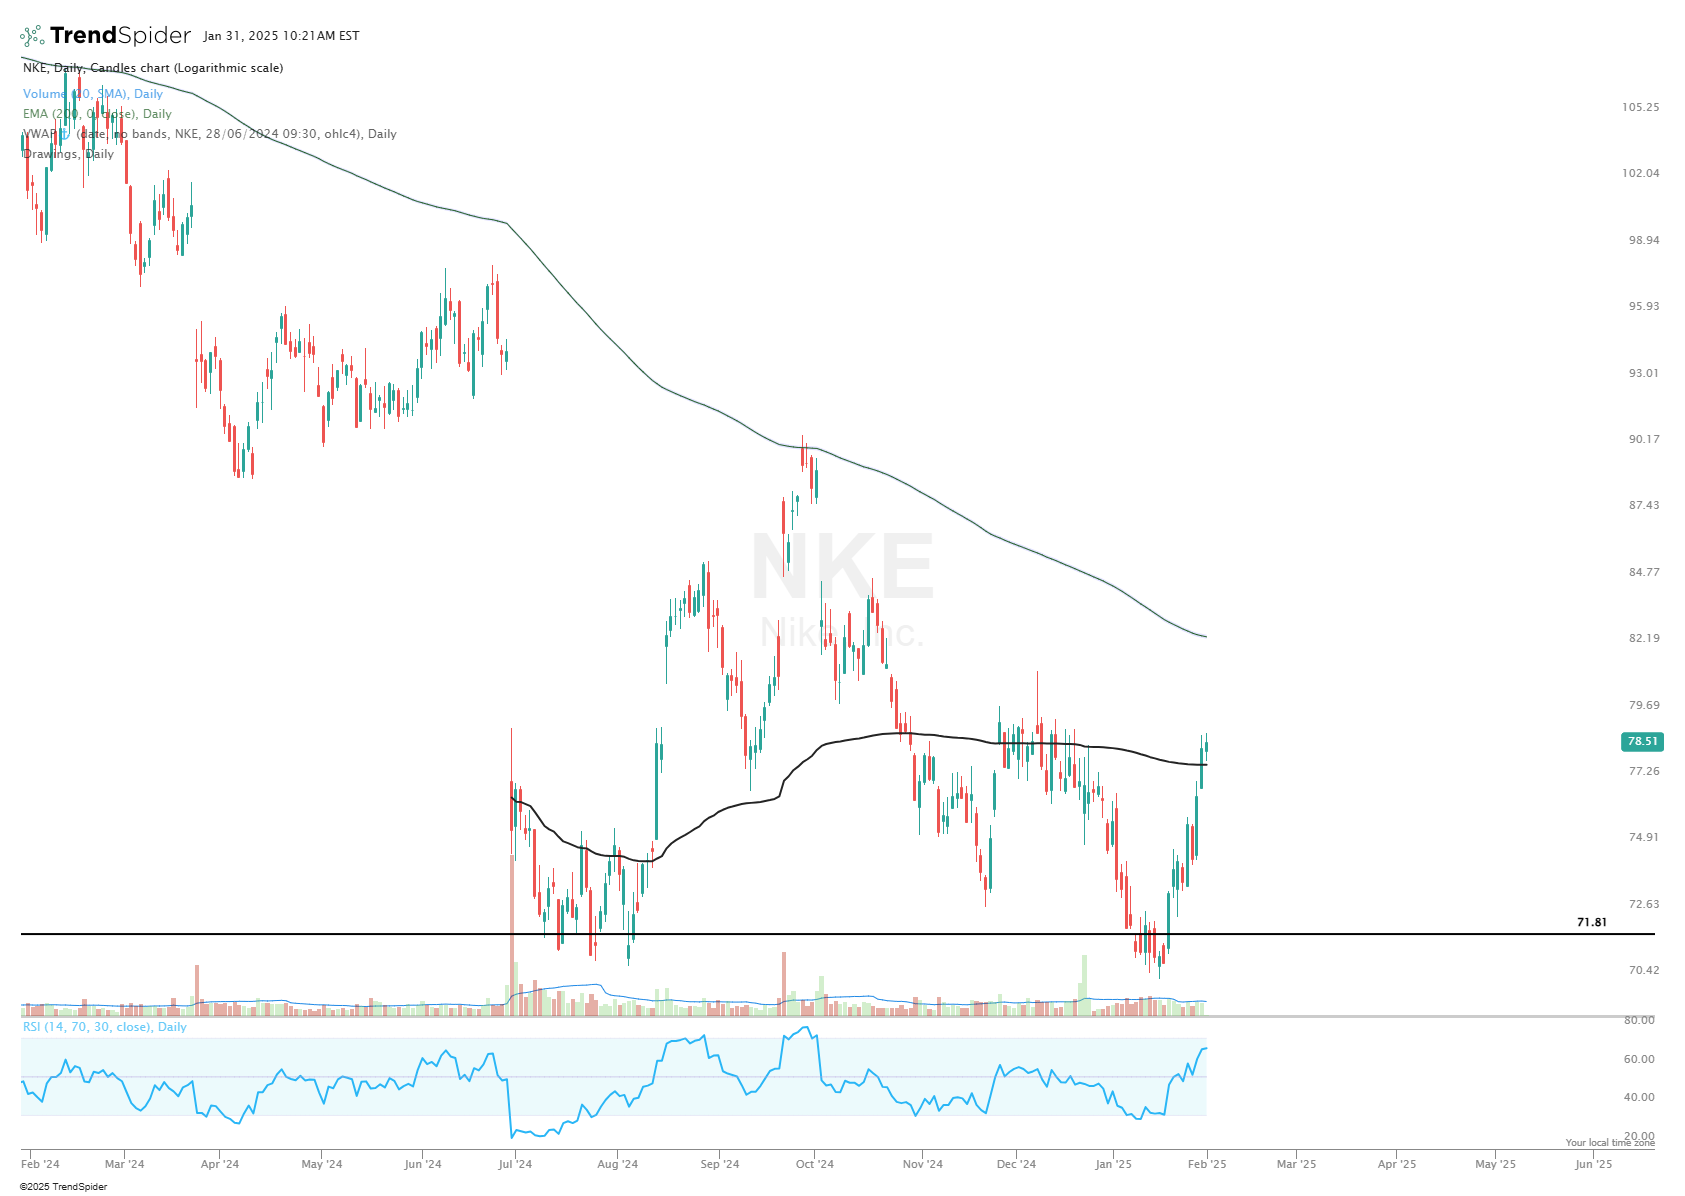Click the May '25 date axis label
This screenshot has width=1685, height=1196.
(1496, 1164)
